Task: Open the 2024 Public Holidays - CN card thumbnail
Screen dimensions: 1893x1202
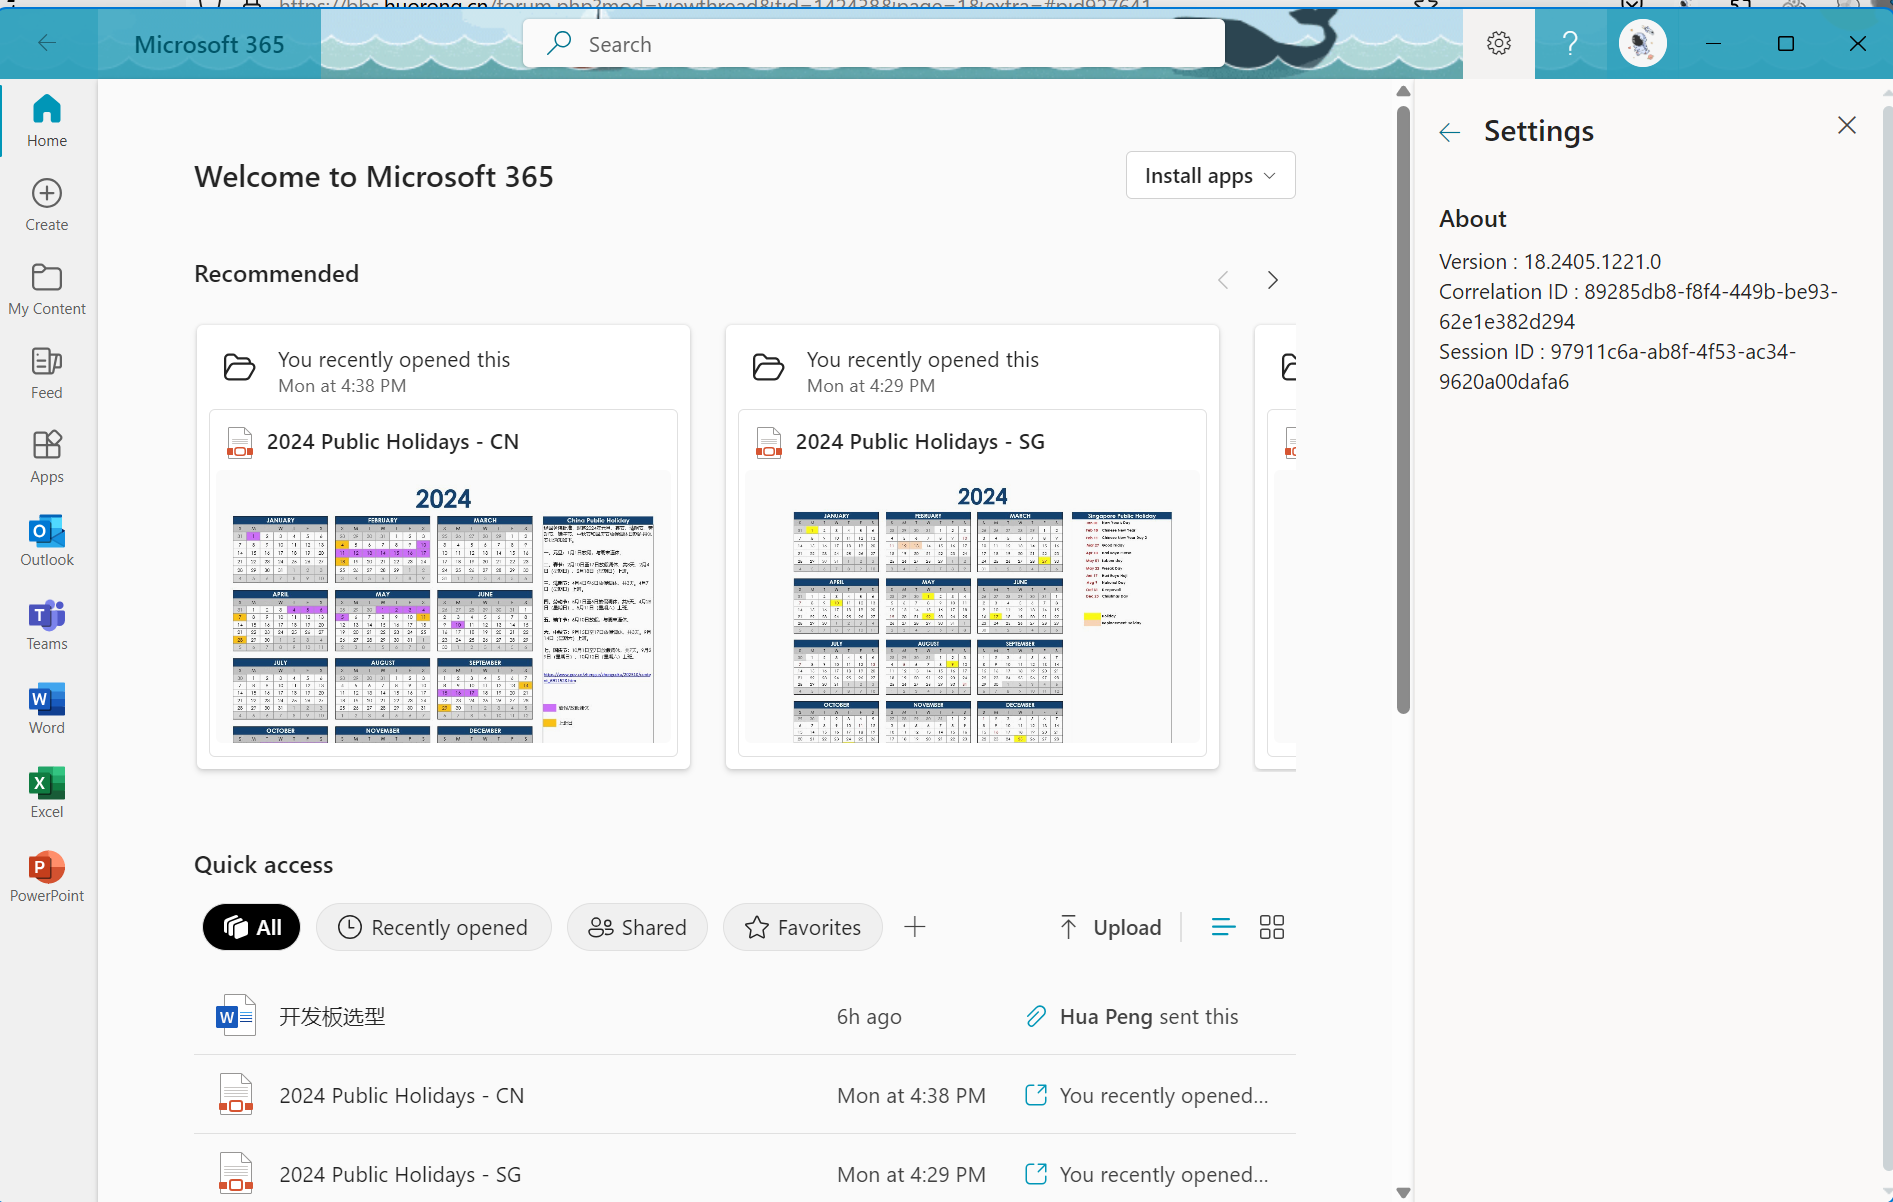Action: click(x=443, y=609)
